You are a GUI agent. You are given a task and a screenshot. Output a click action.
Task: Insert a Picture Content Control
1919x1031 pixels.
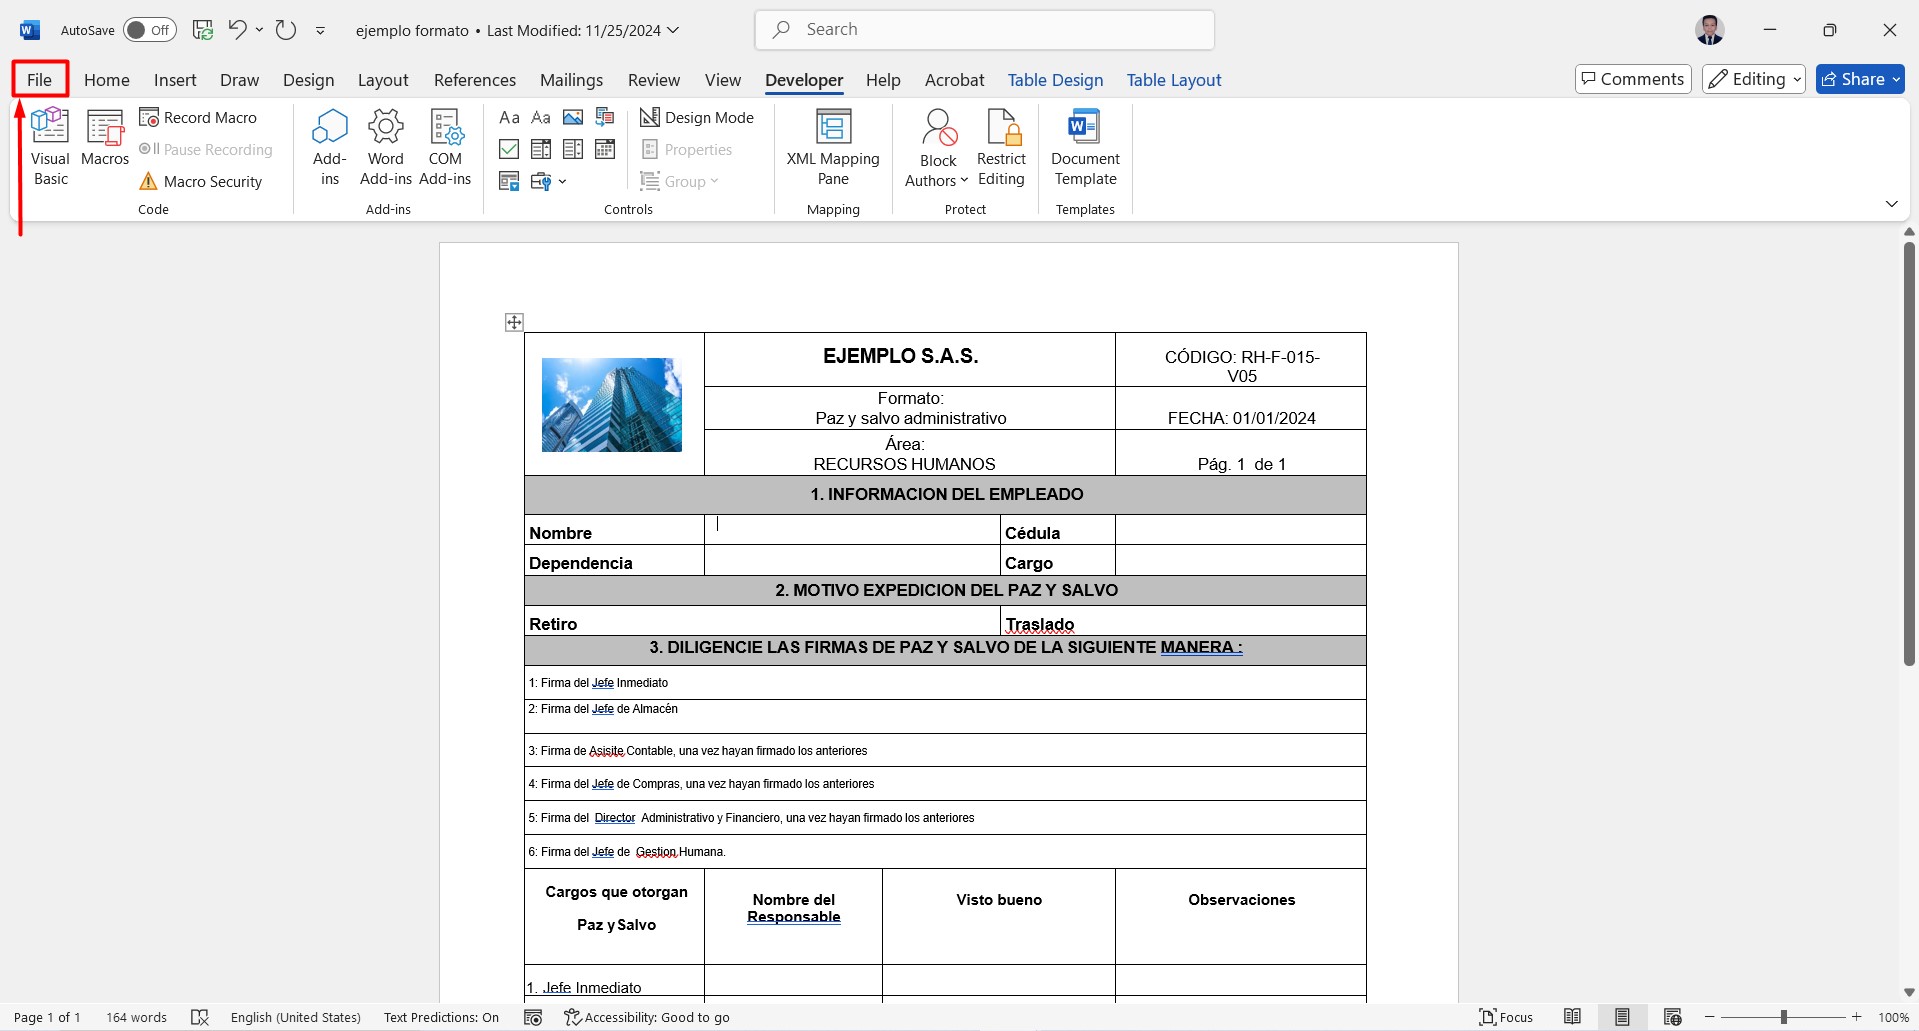(573, 118)
